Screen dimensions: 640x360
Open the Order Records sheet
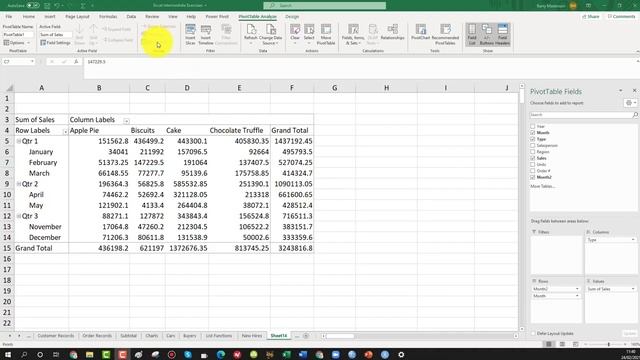pos(97,336)
